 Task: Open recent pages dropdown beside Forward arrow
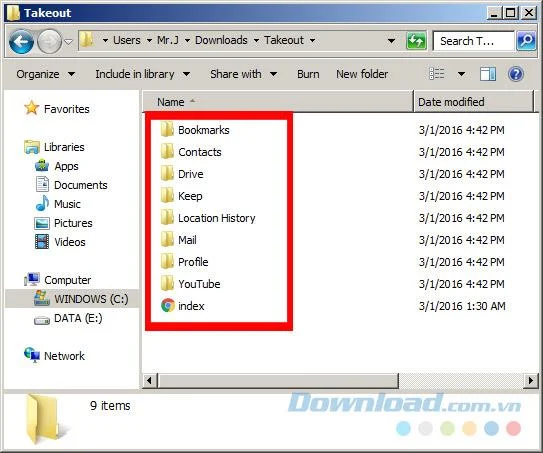coord(69,42)
